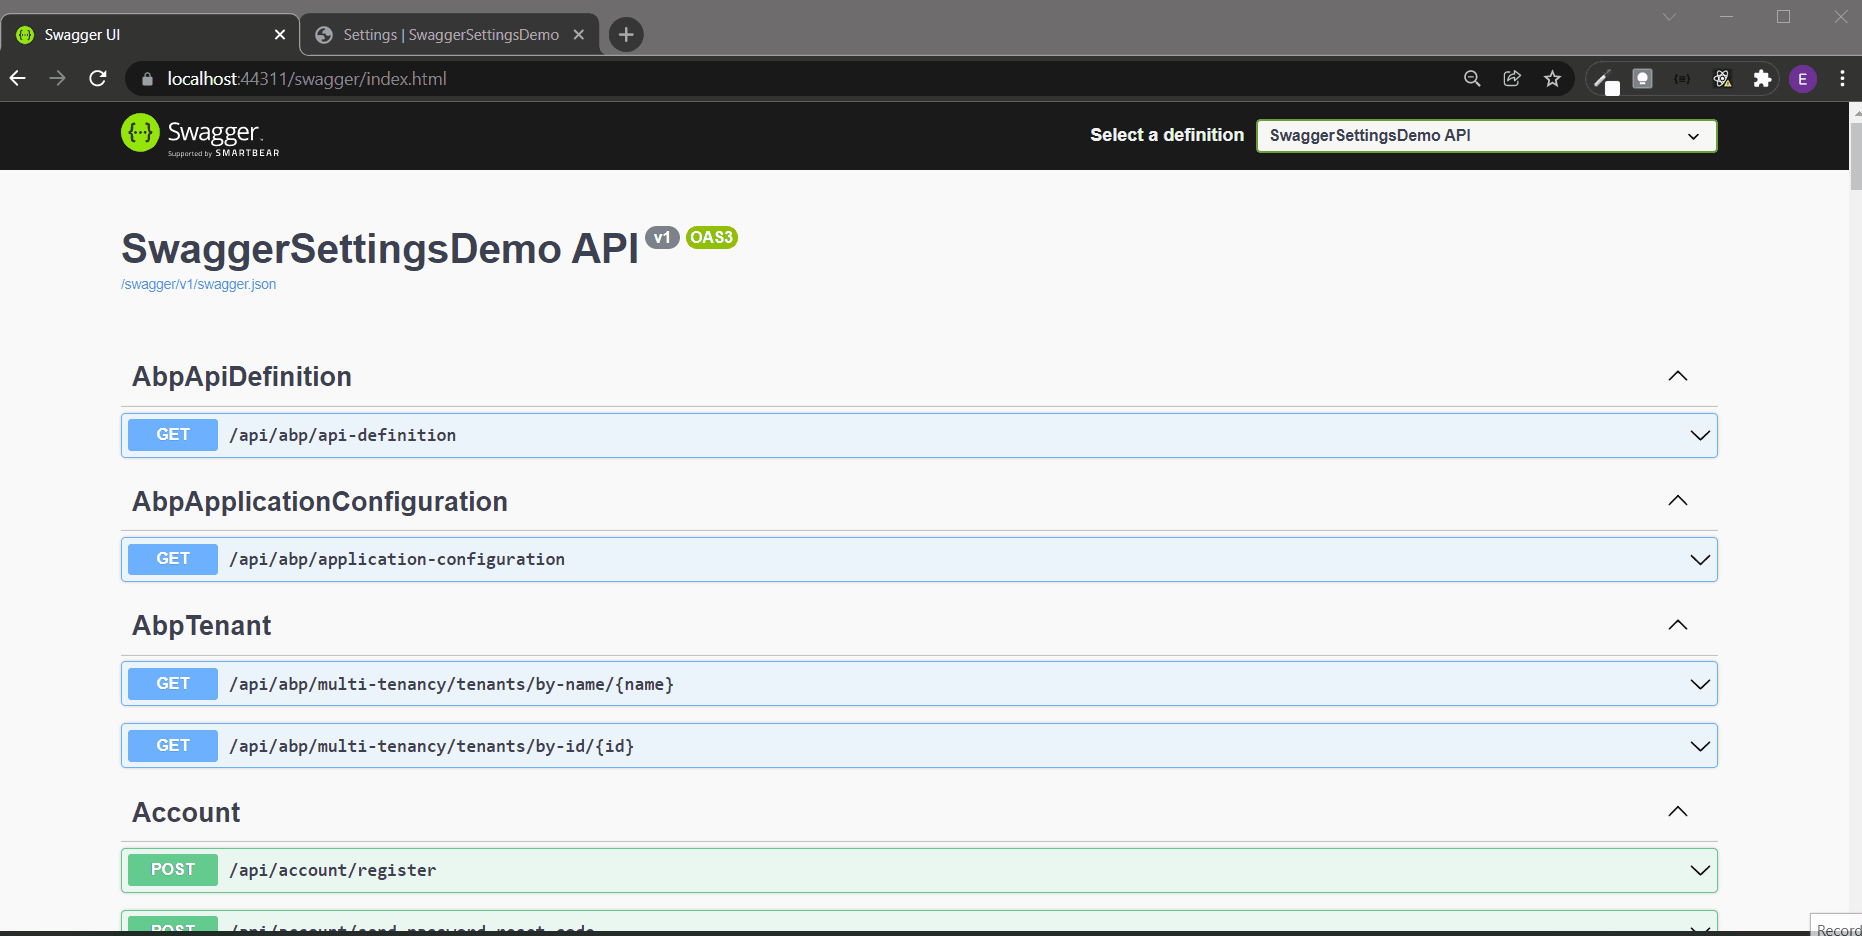1862x936 pixels.
Task: Click the share page icon
Action: click(1512, 78)
